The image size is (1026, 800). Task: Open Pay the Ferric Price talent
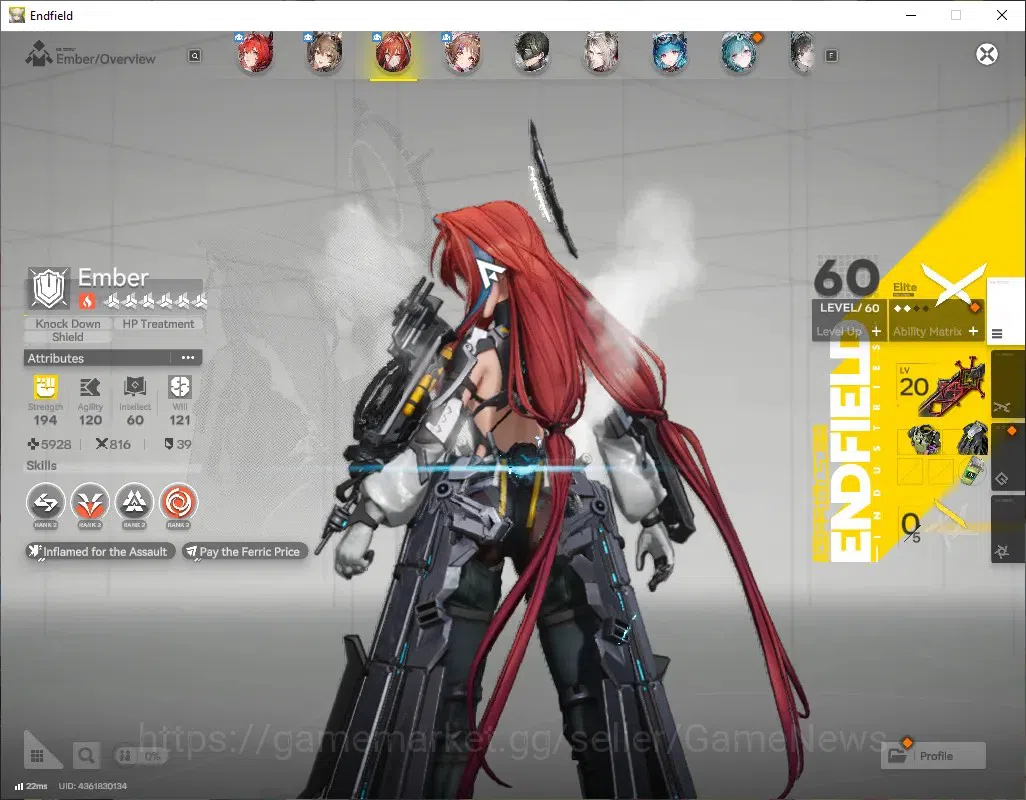tap(245, 551)
